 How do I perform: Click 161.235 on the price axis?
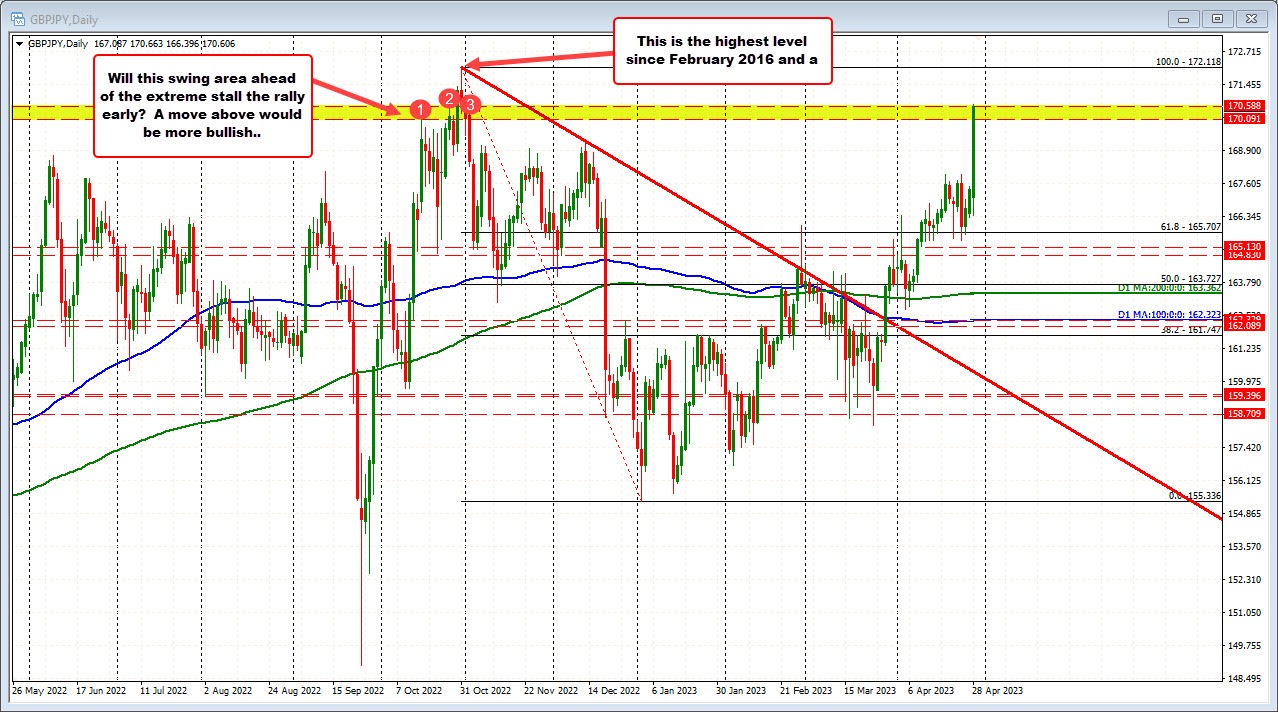pos(1245,348)
